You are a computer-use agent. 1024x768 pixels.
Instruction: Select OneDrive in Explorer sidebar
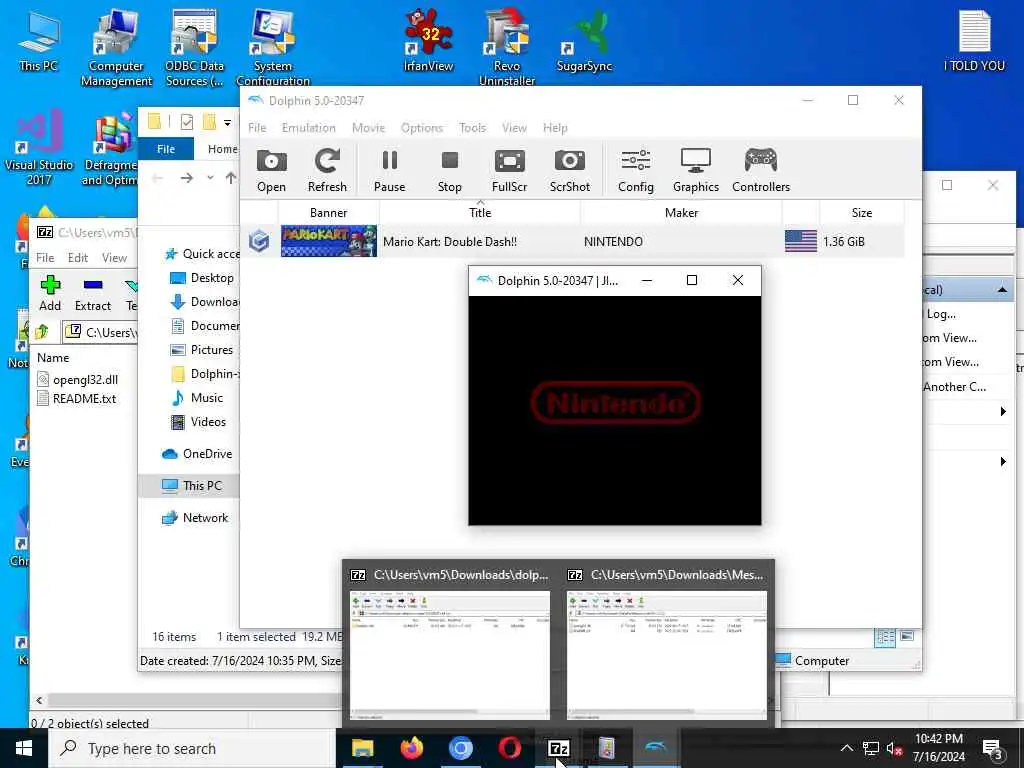pos(197,454)
